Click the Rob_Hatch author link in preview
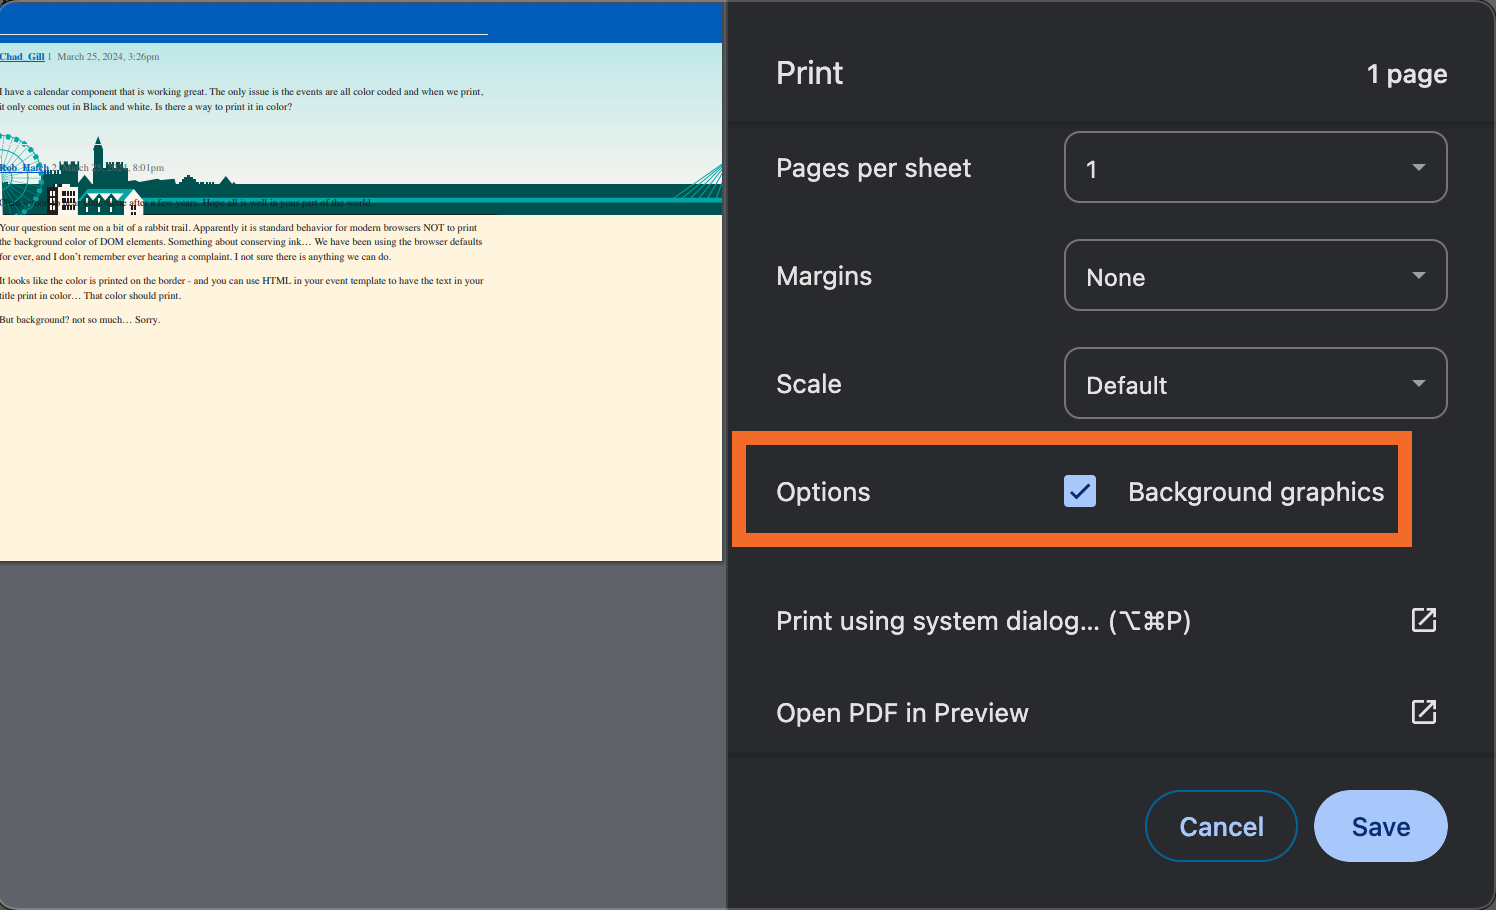Image resolution: width=1496 pixels, height=910 pixels. pos(24,168)
